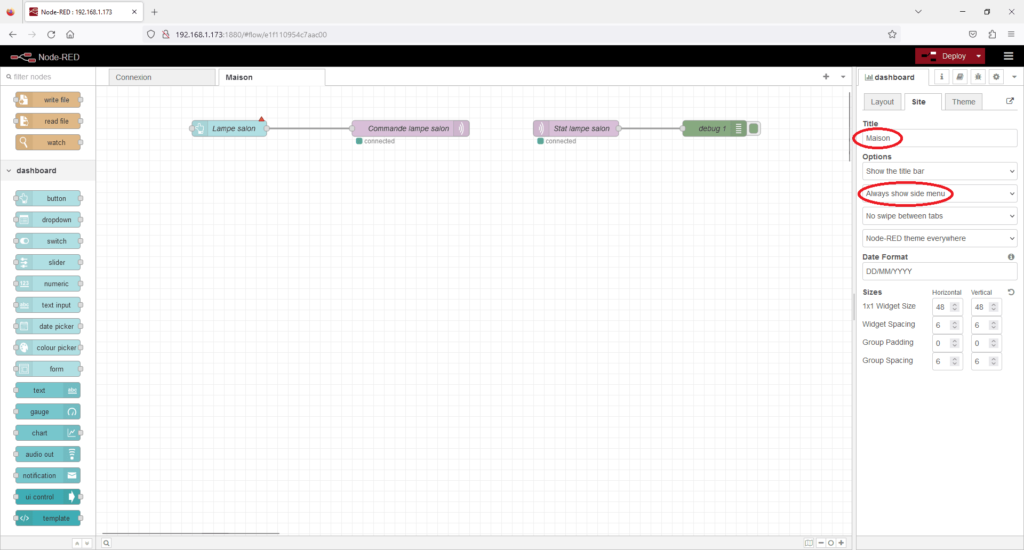Open the help book sidebar icon
Screen dimensions: 1024x550
click(x=959, y=77)
